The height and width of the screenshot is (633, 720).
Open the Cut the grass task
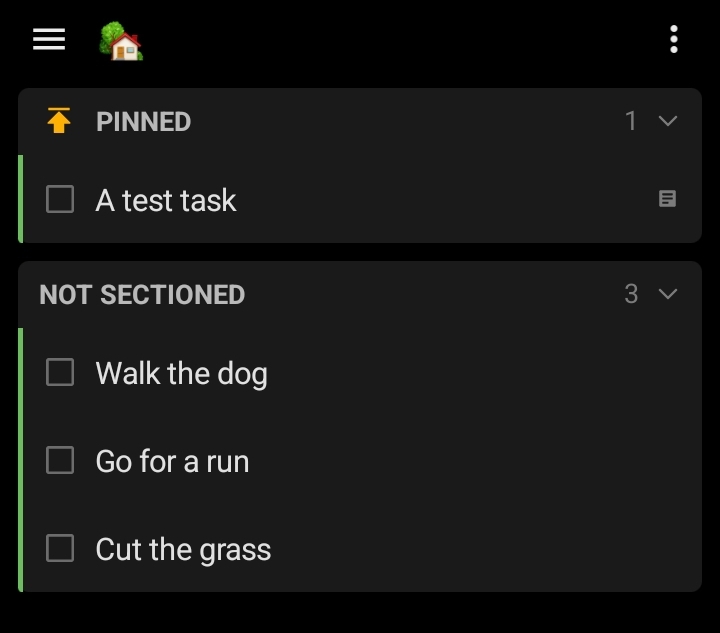[183, 549]
